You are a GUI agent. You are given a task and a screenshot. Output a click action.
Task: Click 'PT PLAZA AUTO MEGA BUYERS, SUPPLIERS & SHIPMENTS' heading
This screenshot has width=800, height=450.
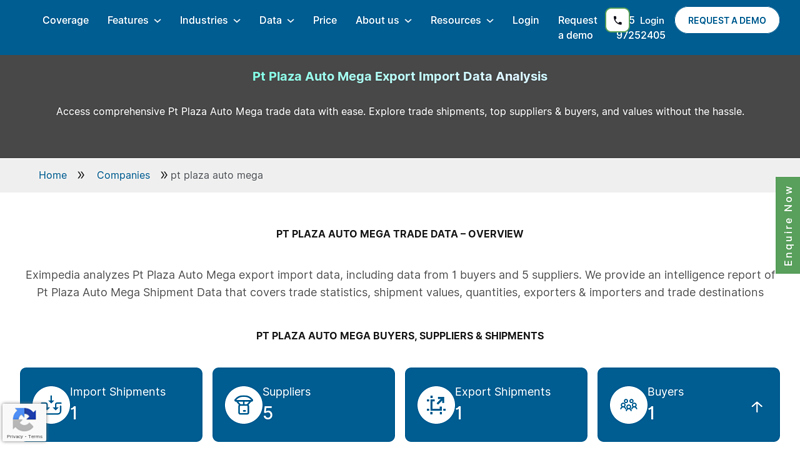point(400,336)
